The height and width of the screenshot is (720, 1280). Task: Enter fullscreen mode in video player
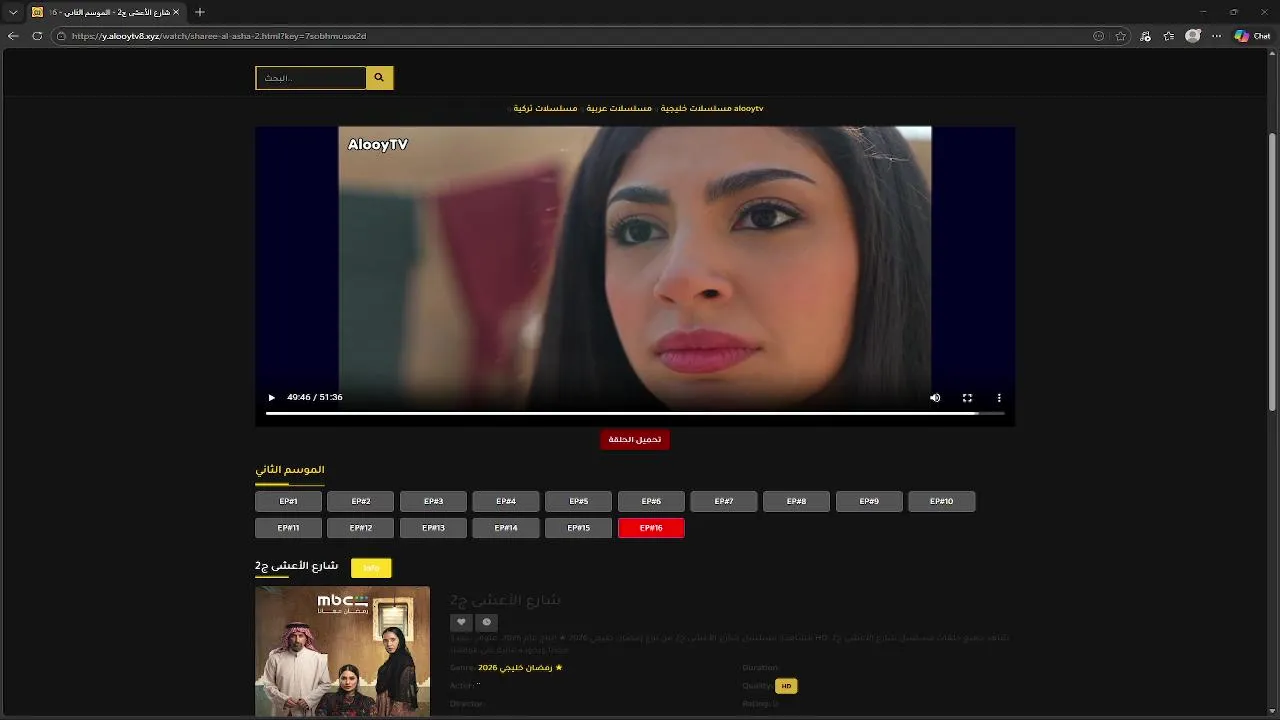click(x=967, y=398)
